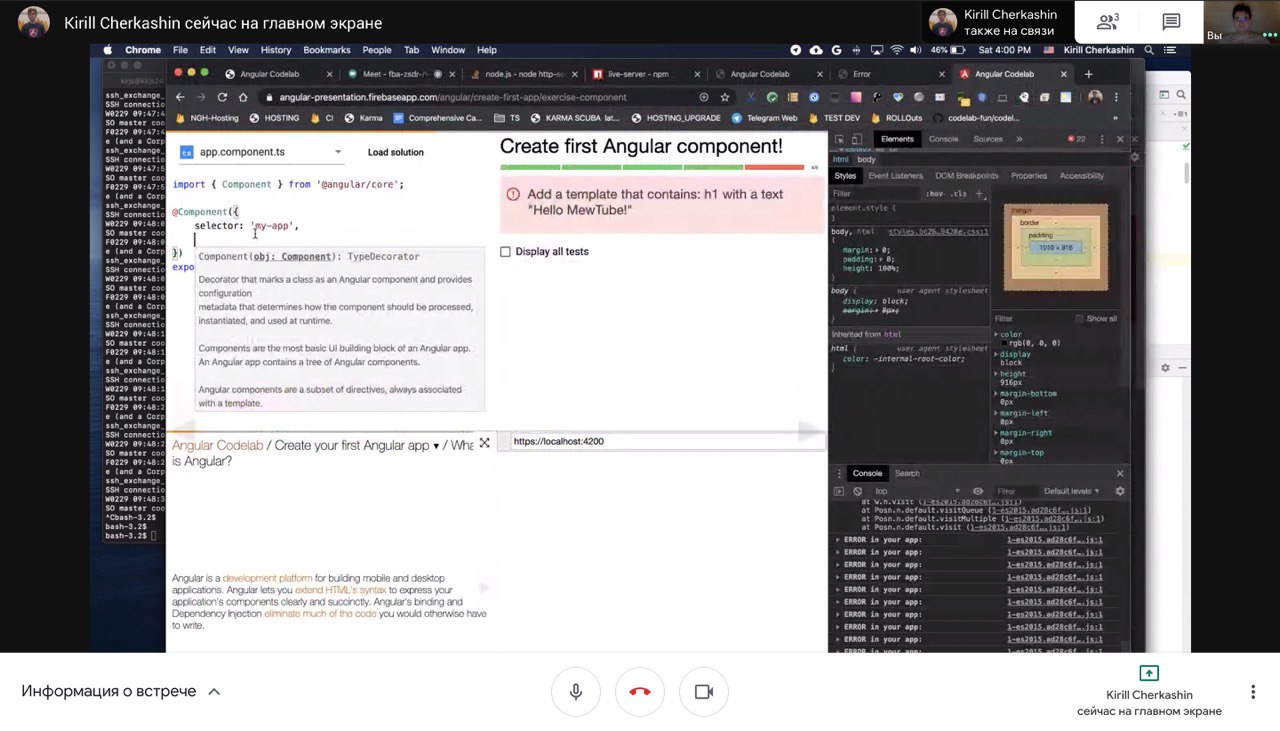Select the Вы self-view thumbnail

[1242, 22]
